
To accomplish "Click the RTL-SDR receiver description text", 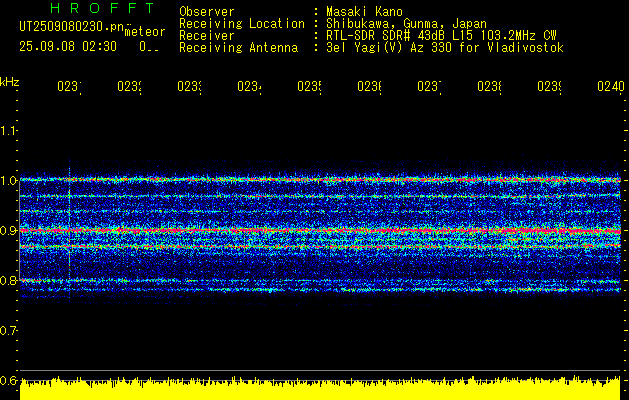I will pos(441,36).
